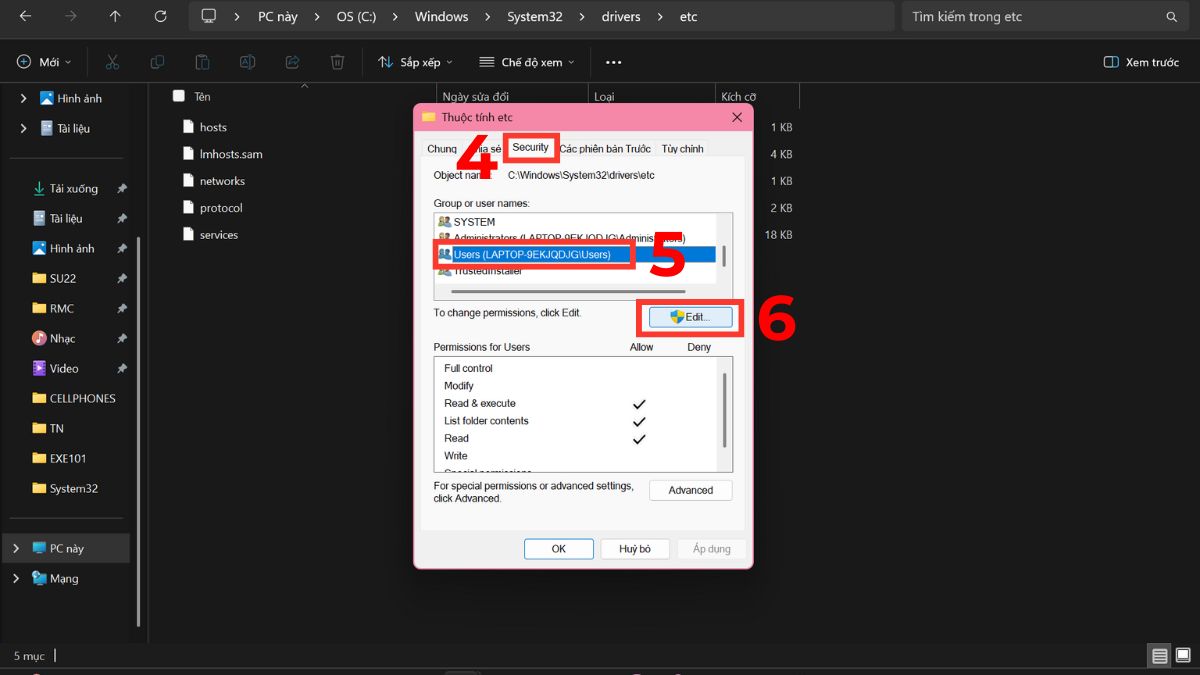Click the Advanced button
The image size is (1200, 675).
[x=690, y=490]
